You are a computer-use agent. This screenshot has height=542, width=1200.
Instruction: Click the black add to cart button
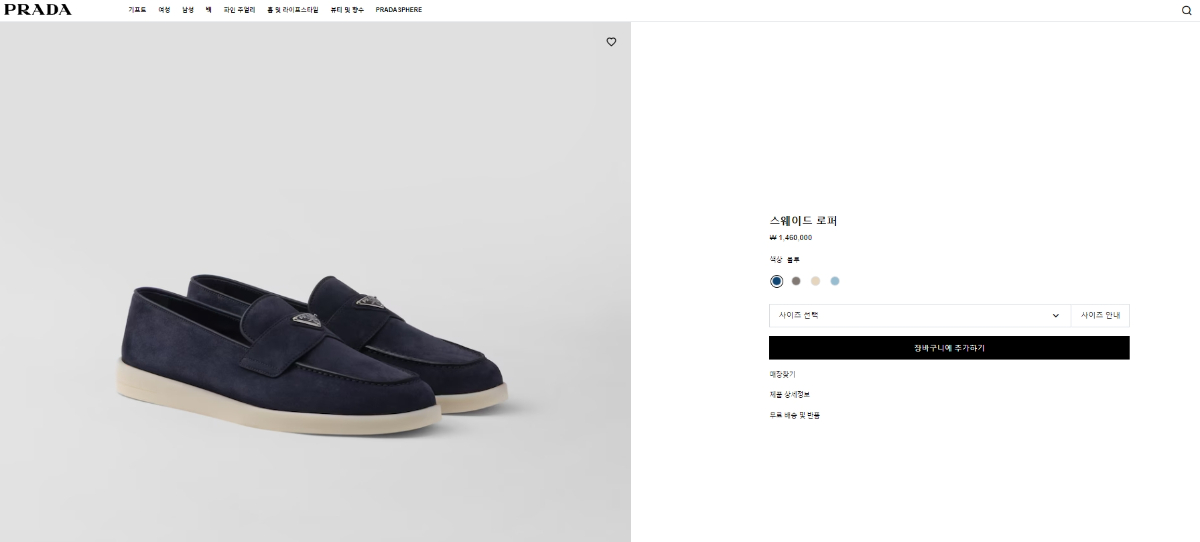click(949, 348)
